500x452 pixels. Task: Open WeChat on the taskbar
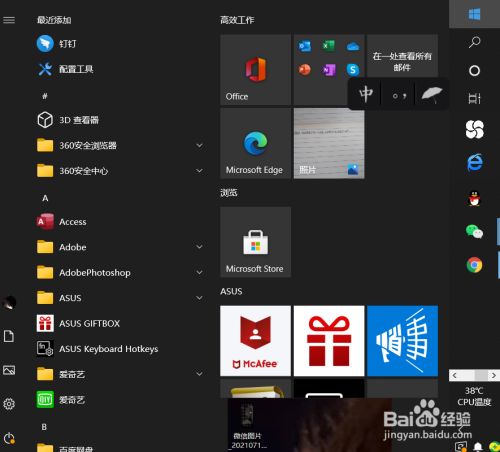(x=474, y=232)
